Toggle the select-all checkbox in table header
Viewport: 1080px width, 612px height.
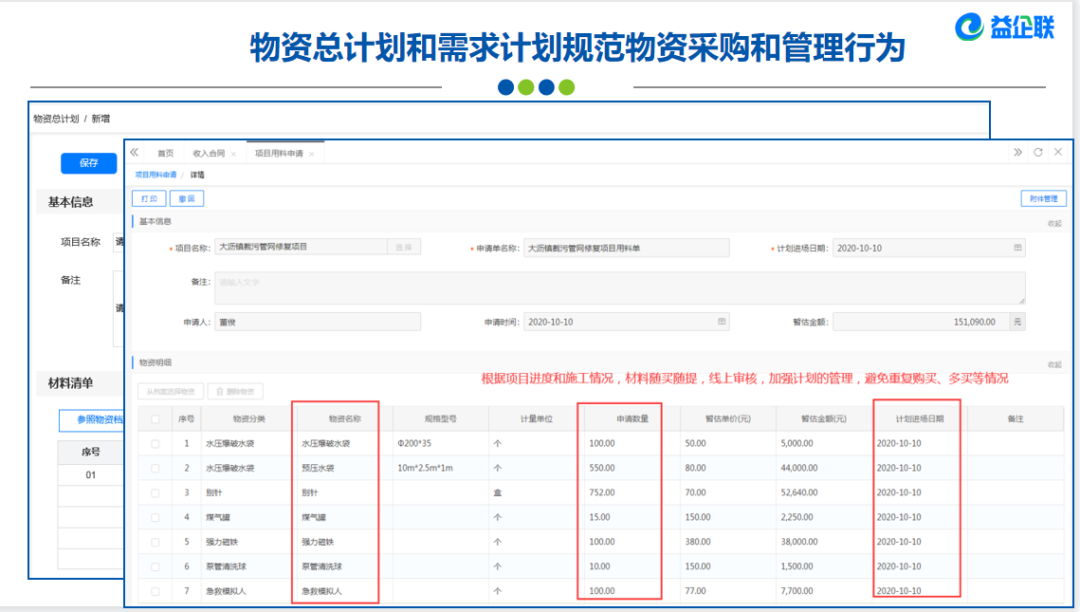click(155, 419)
